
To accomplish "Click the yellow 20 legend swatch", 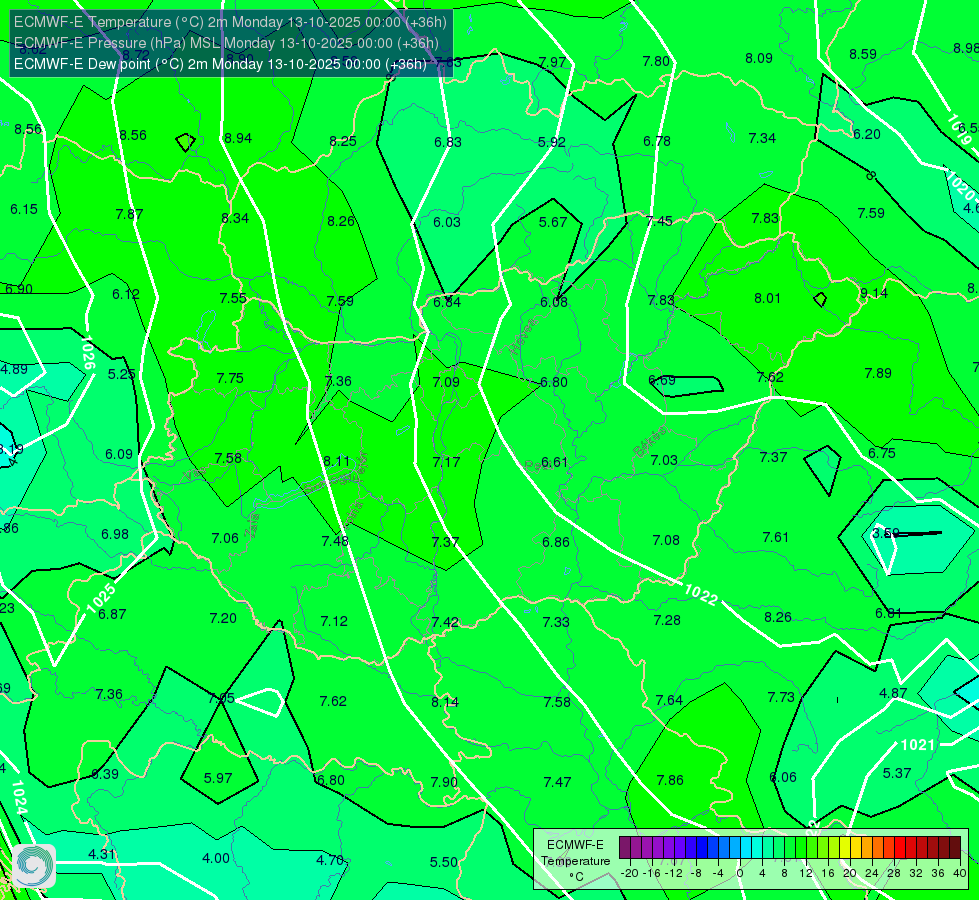I will [x=845, y=848].
